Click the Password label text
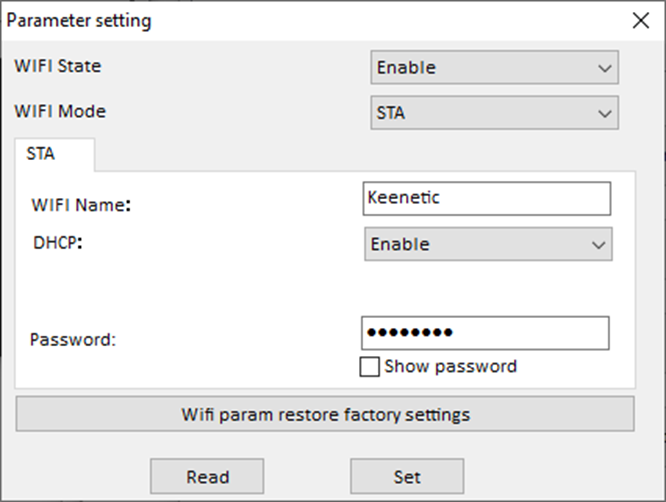 (x=73, y=339)
